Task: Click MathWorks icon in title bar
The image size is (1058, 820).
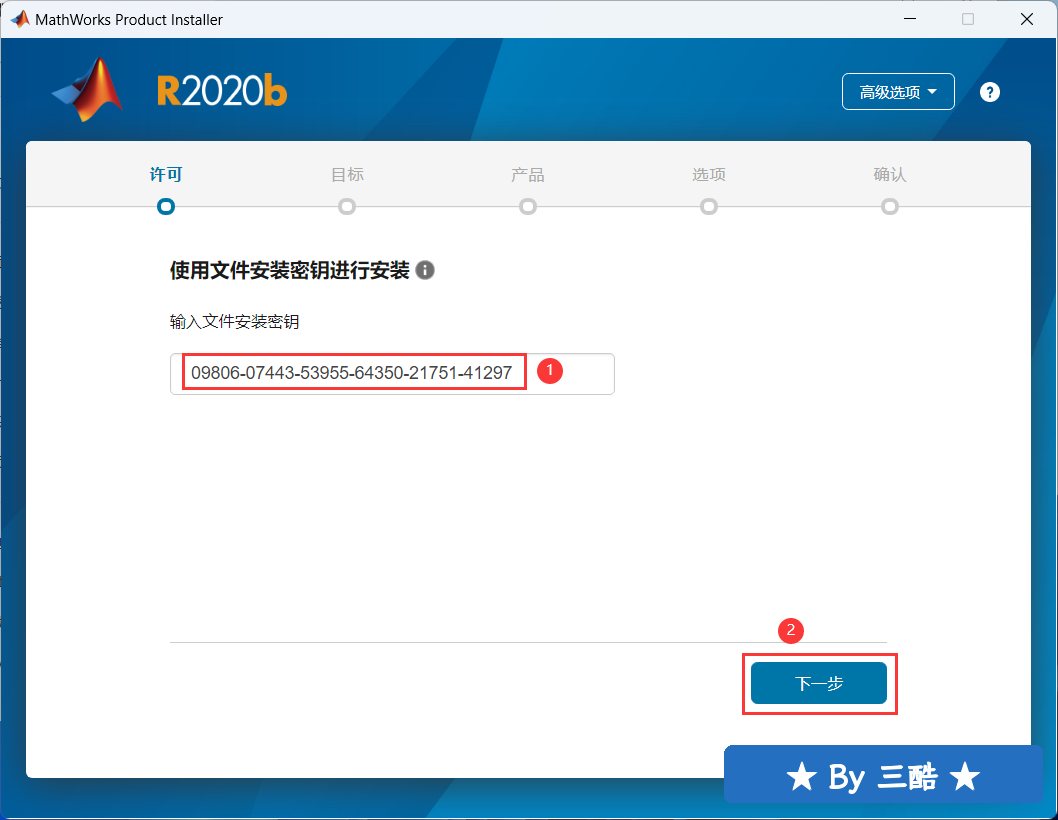Action: coord(20,19)
